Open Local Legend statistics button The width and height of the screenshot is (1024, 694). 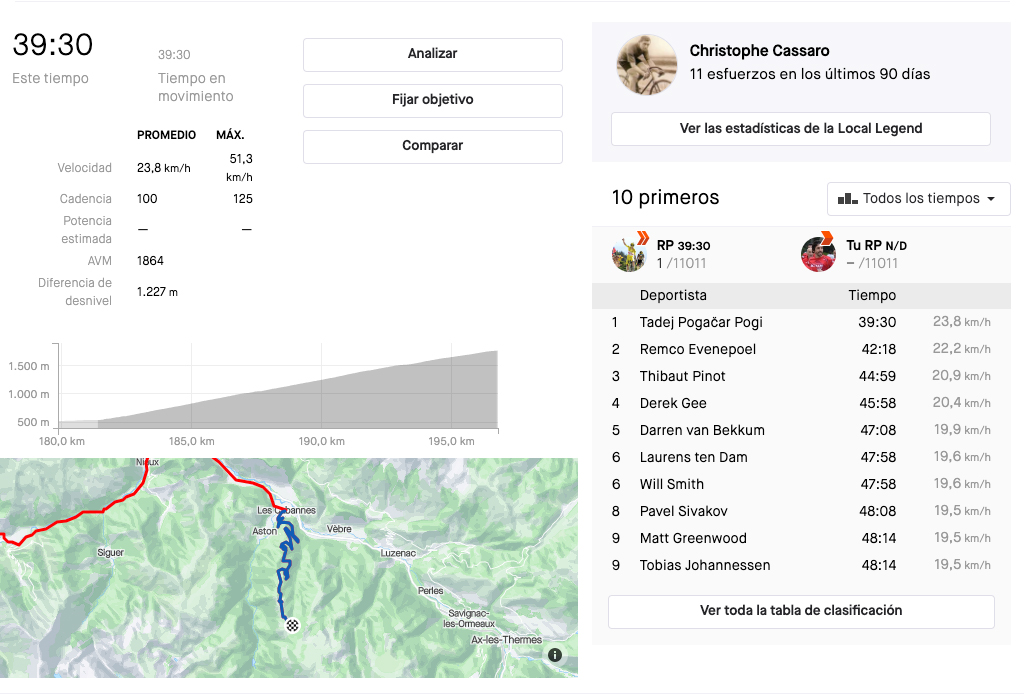(801, 129)
